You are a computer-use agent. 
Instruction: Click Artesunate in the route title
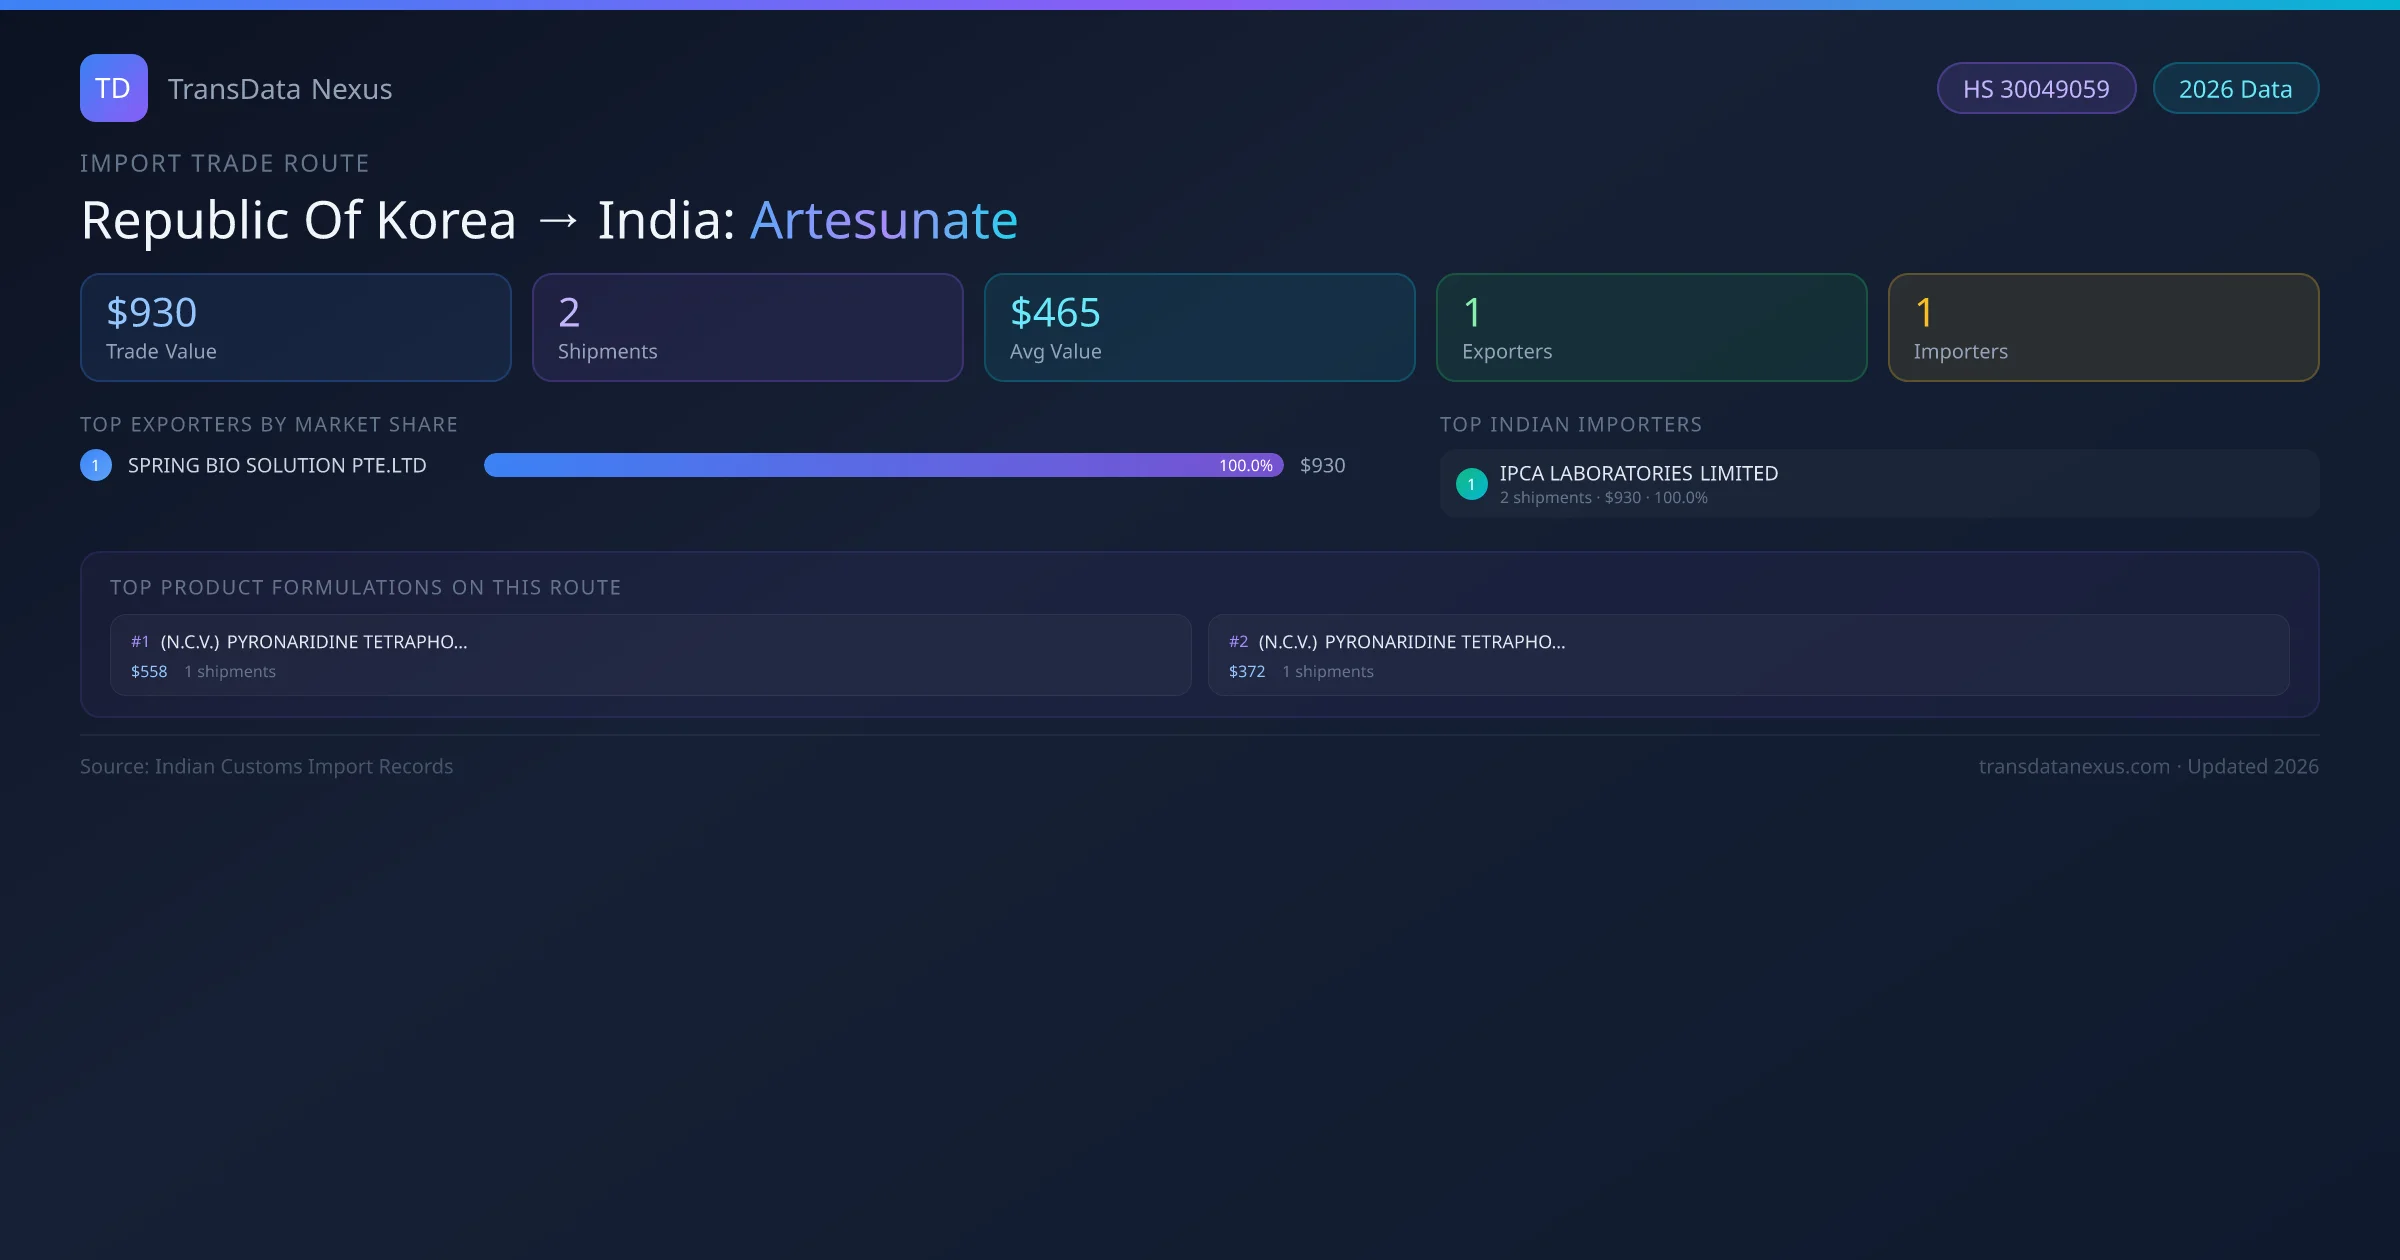(x=884, y=220)
